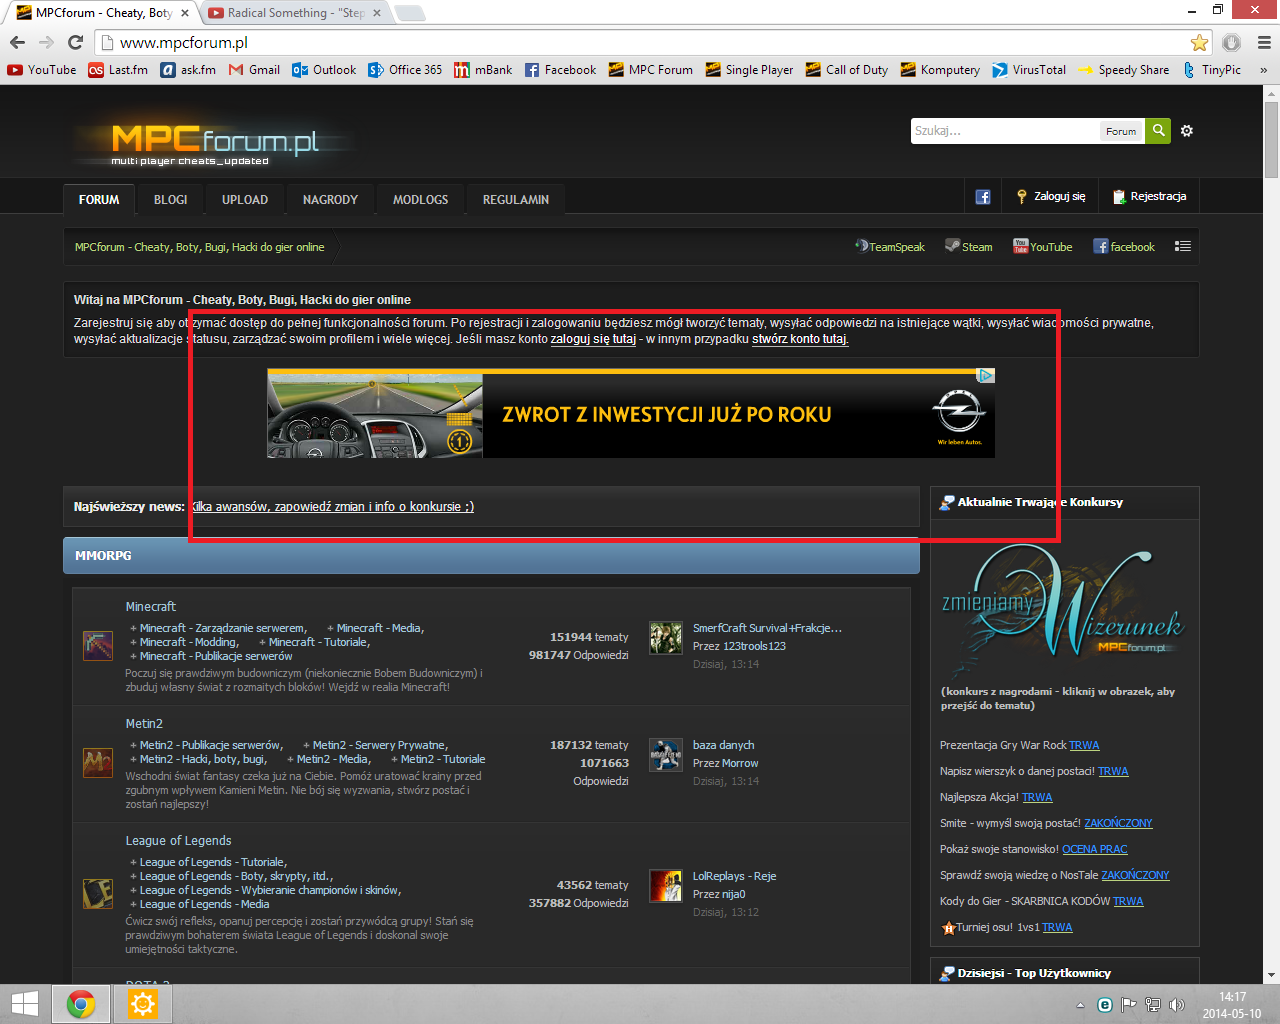The height and width of the screenshot is (1024, 1280).
Task: Open LolReplays - Reje latest post
Action: (734, 876)
